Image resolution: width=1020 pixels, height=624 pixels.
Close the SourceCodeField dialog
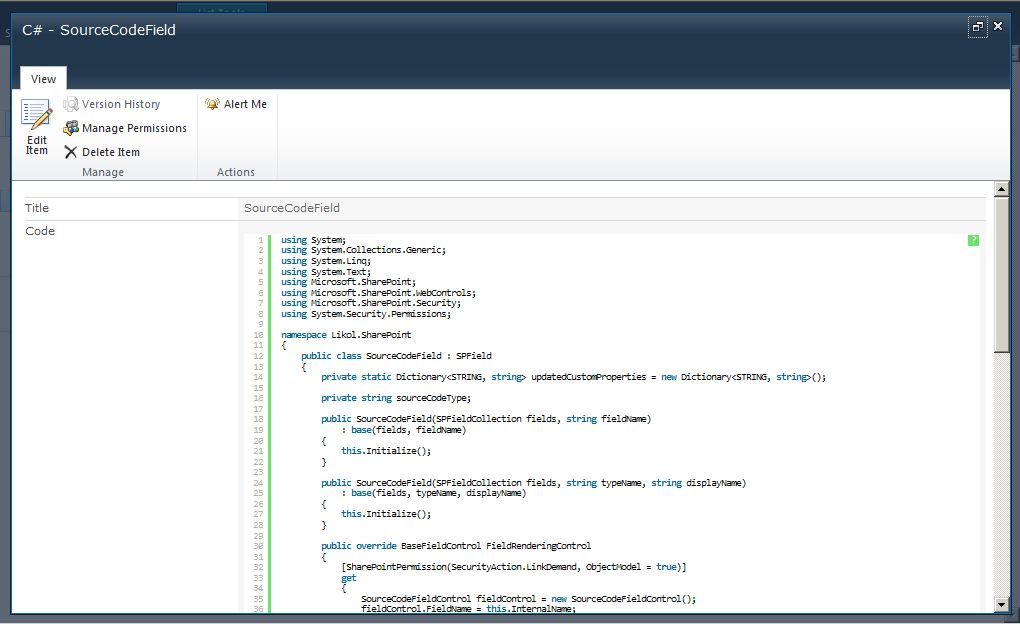(998, 27)
